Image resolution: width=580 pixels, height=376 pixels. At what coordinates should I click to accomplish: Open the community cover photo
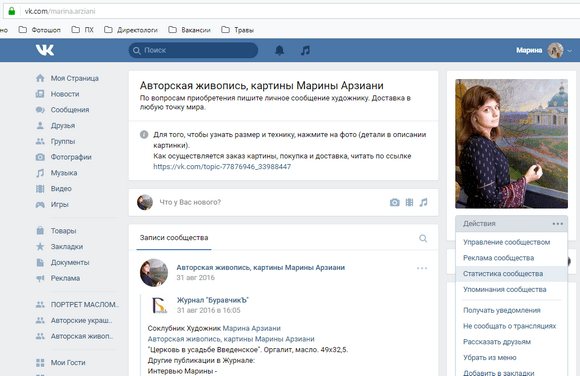(511, 144)
